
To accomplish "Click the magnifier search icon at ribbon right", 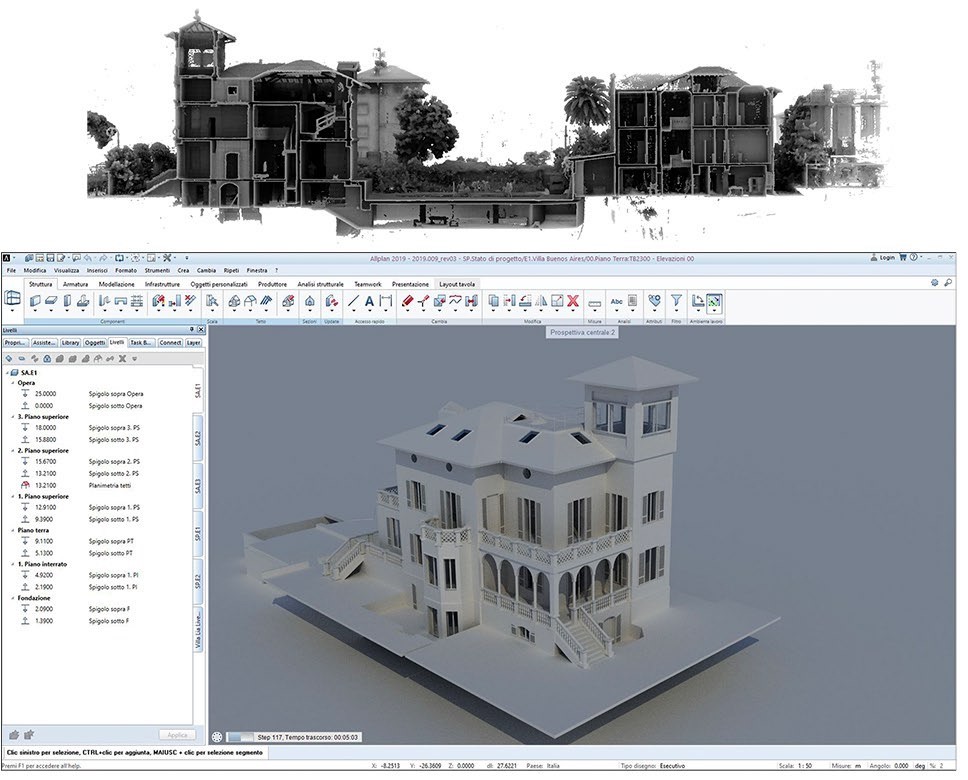I will coord(948,283).
